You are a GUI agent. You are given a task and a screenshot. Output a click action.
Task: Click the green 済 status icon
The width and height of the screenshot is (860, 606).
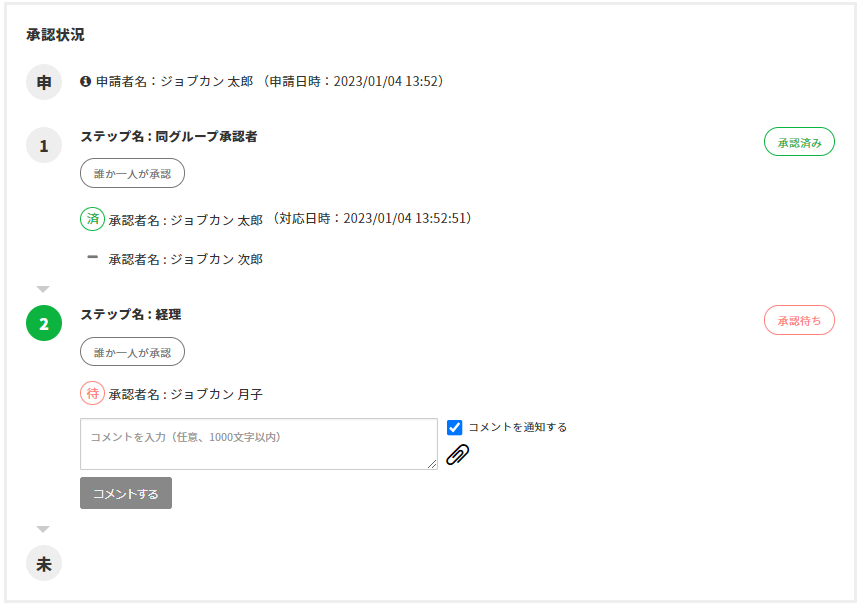pos(92,219)
